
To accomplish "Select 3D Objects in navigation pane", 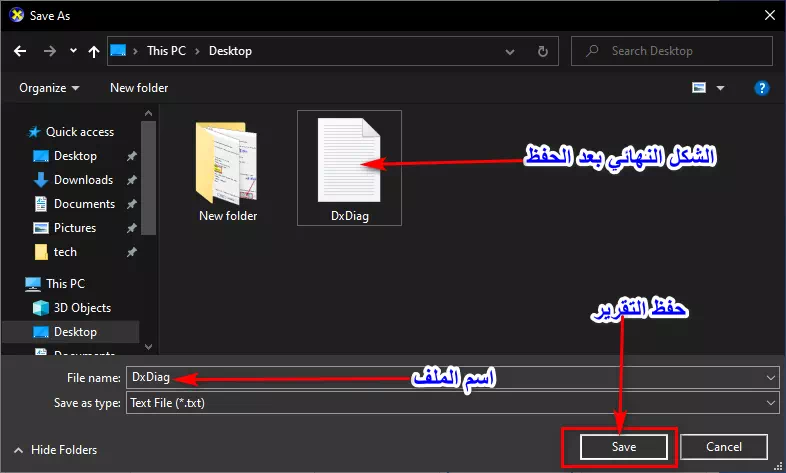I will point(82,308).
